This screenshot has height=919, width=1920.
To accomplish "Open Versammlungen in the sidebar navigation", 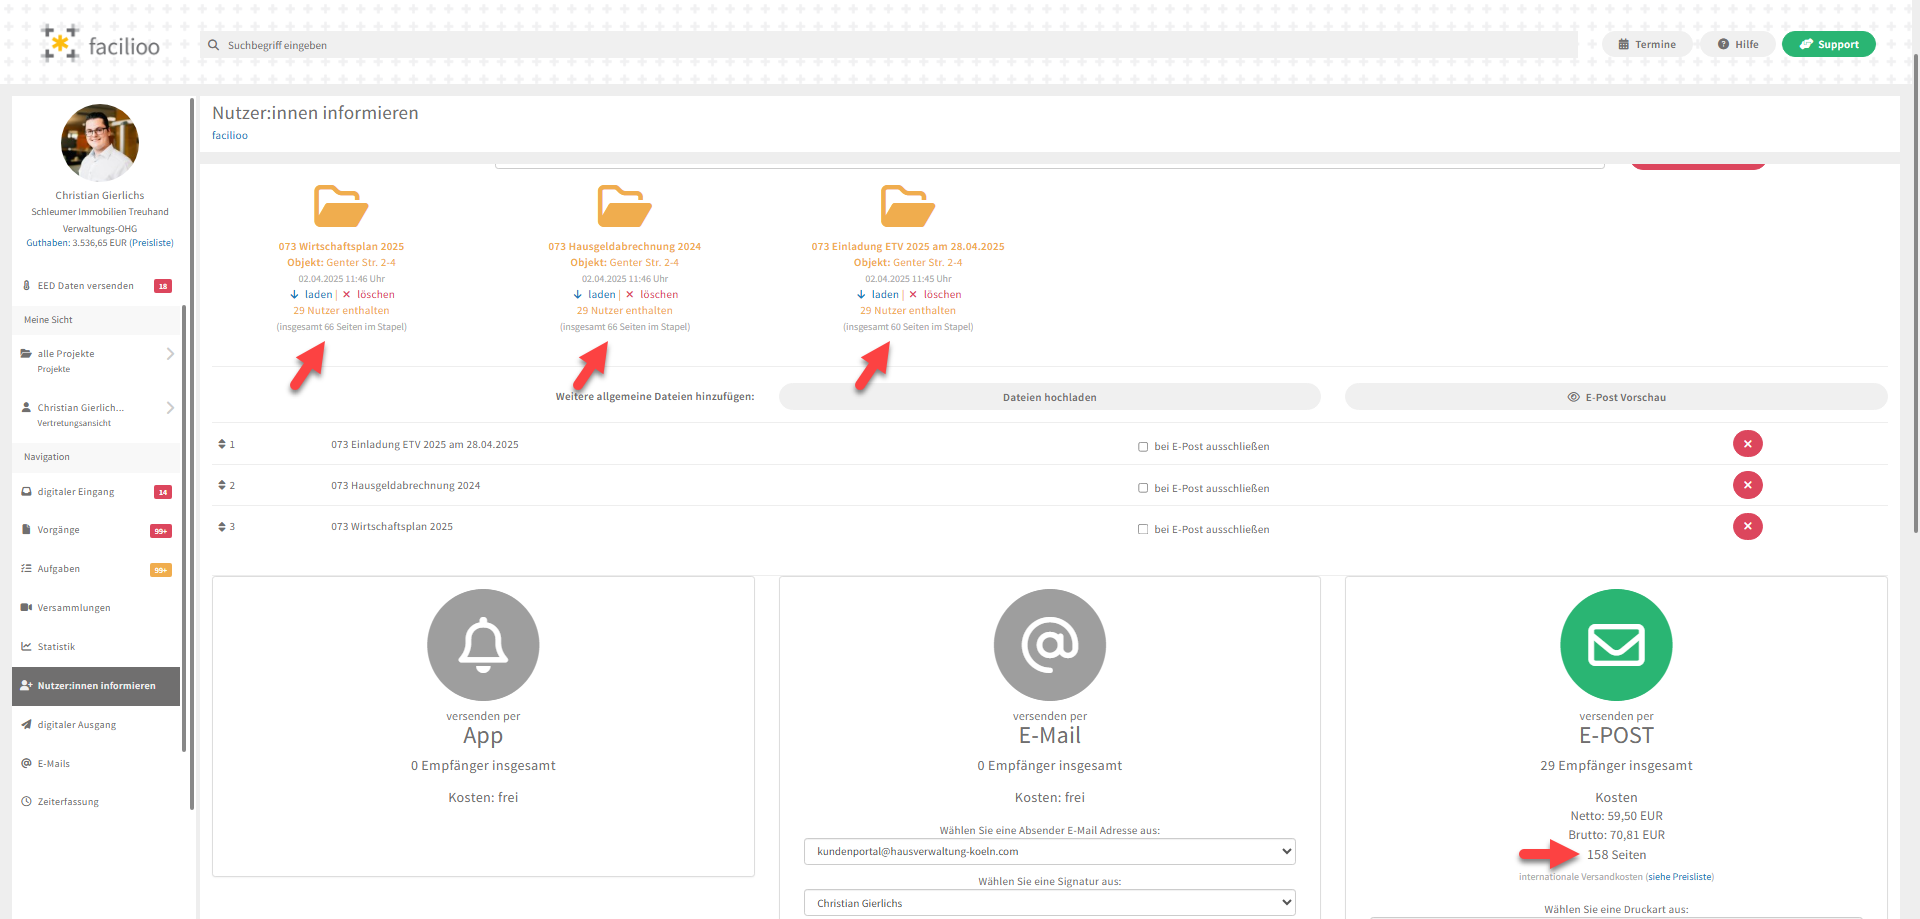I will coord(74,608).
